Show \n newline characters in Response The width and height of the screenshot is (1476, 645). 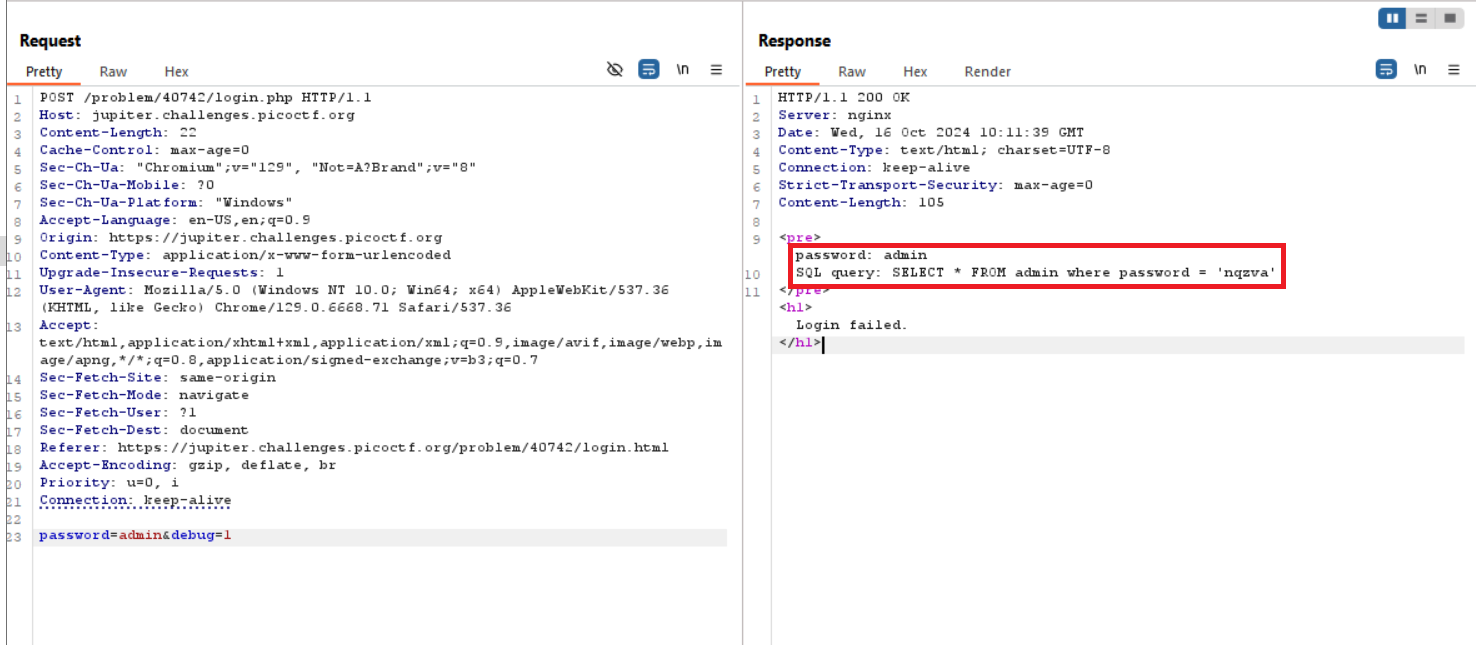(x=1420, y=70)
